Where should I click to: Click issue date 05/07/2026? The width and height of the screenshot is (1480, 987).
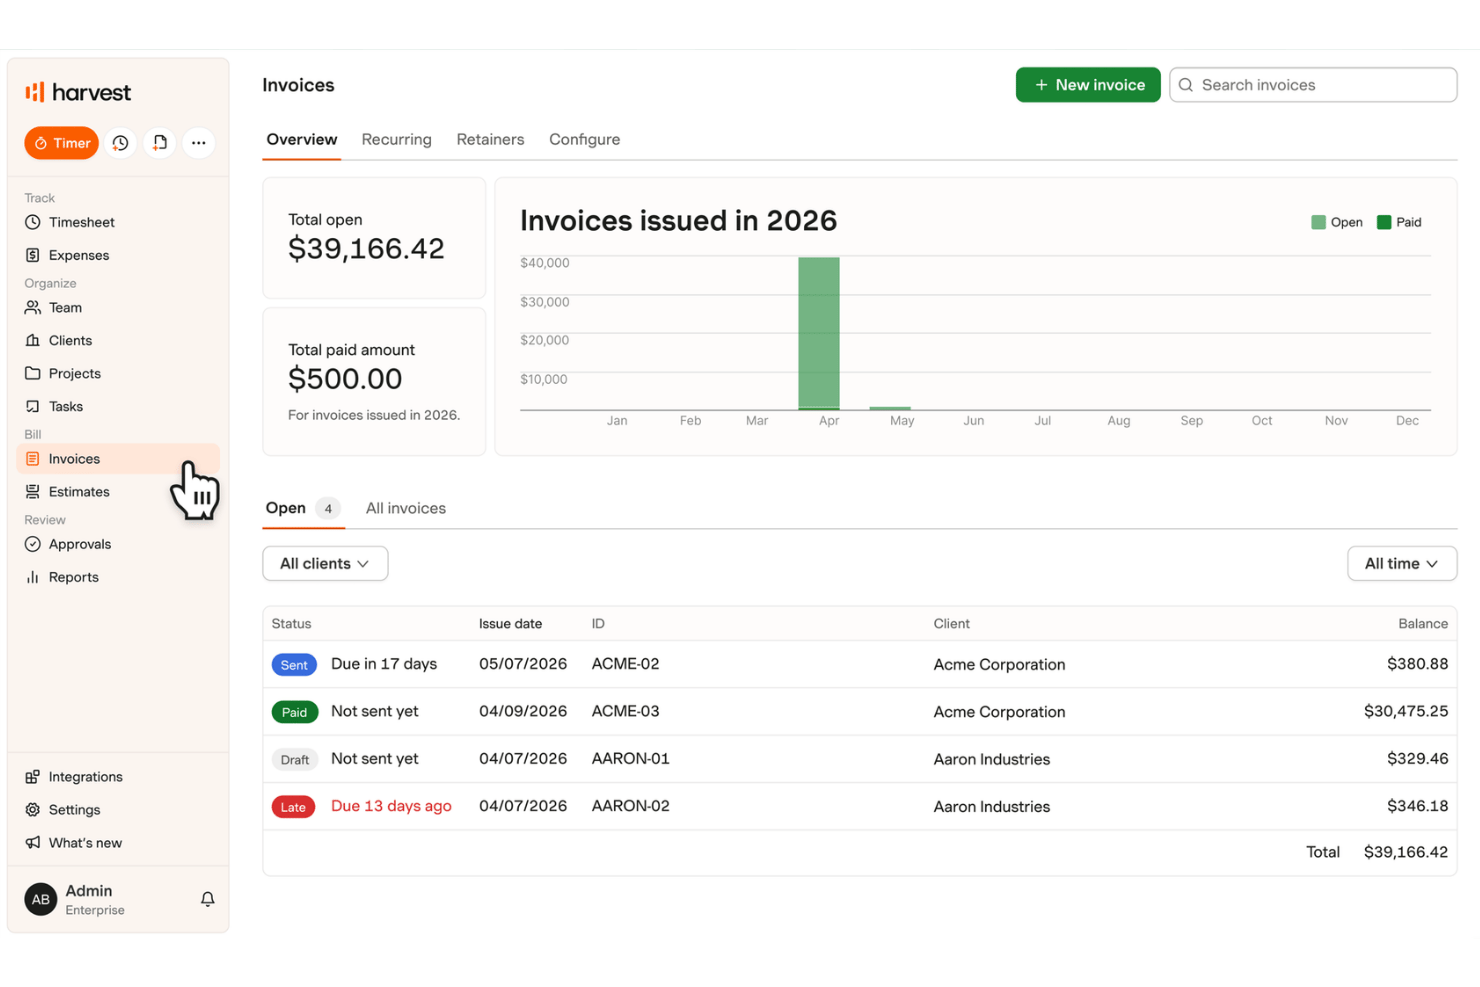(523, 664)
